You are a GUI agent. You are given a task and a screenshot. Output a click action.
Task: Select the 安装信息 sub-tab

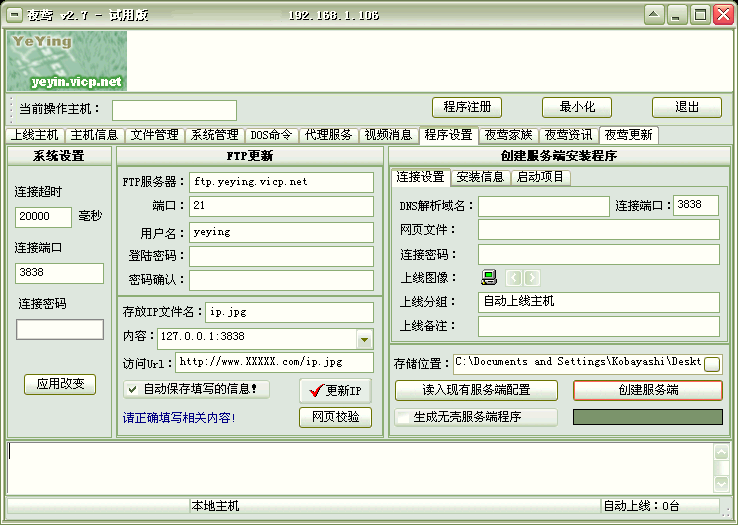480,177
